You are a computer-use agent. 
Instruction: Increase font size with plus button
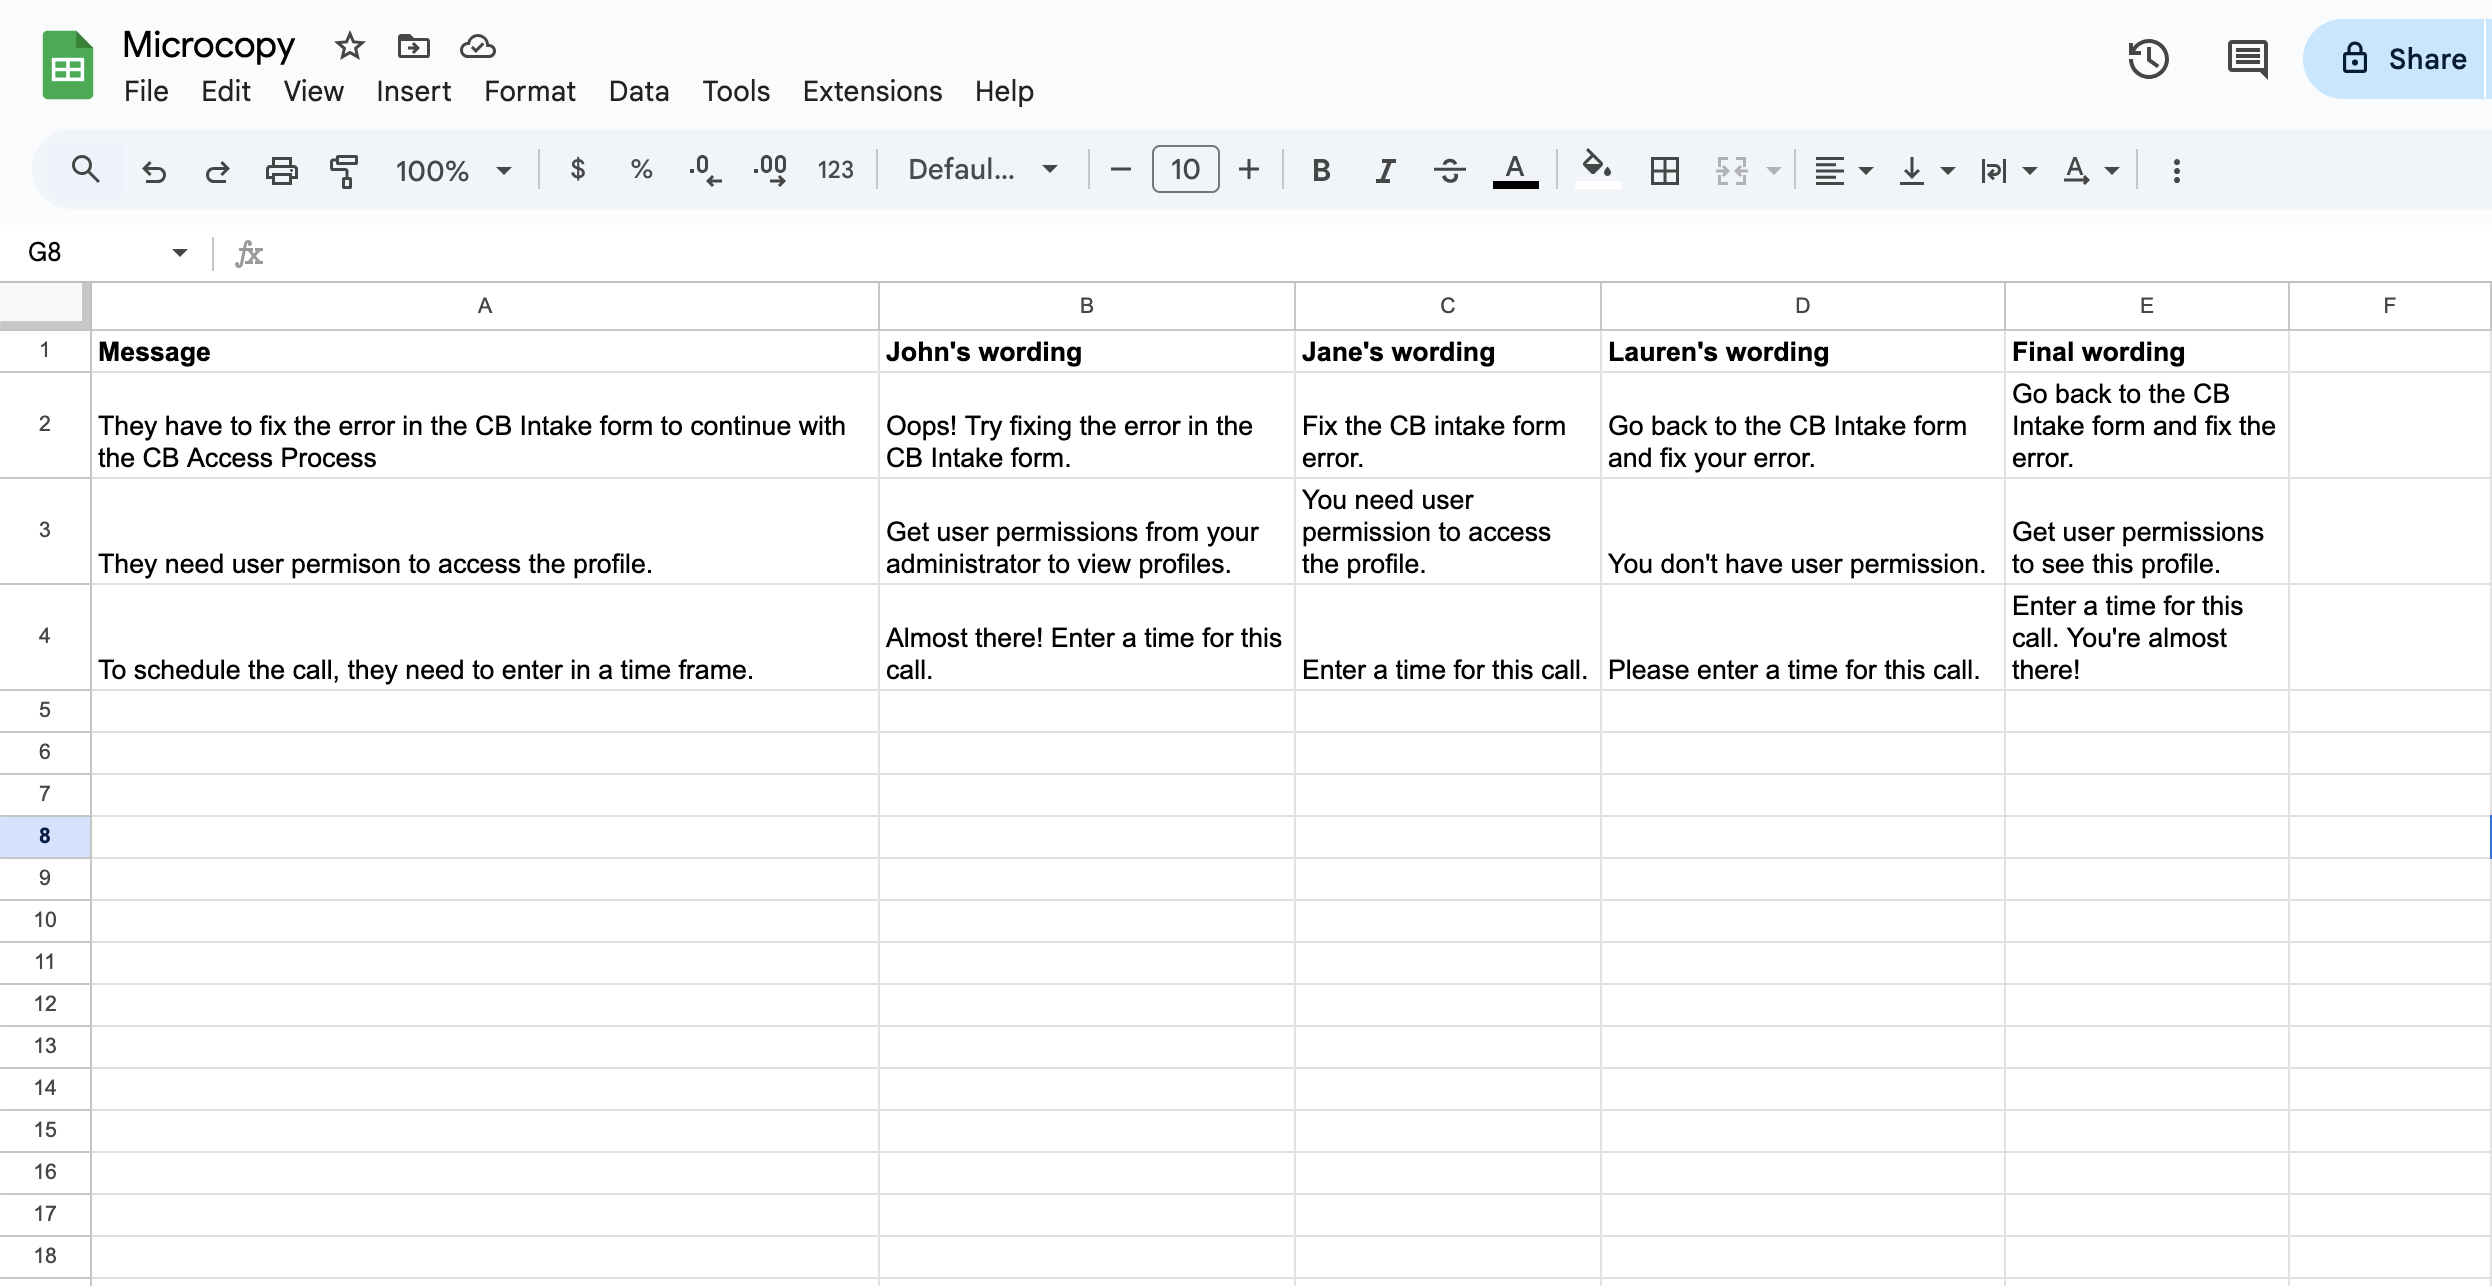coord(1248,170)
